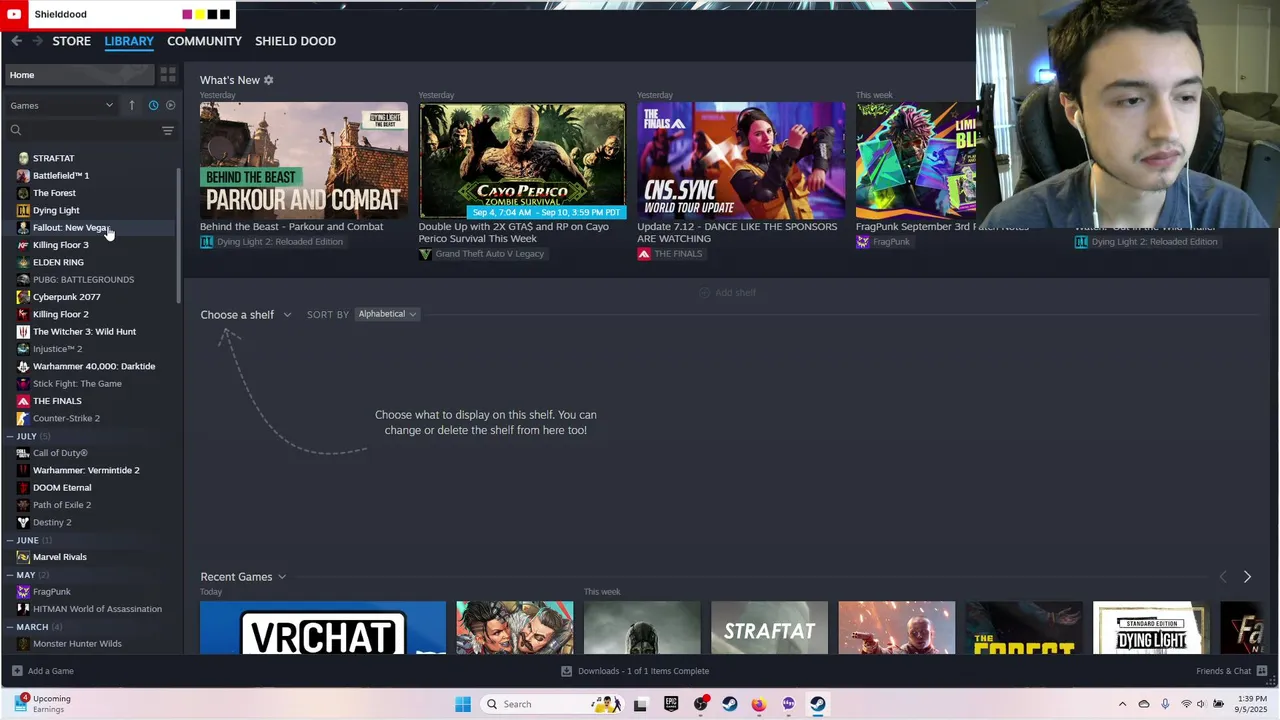1280x720 pixels.
Task: Click THE FINALS news source icon
Action: (x=644, y=254)
